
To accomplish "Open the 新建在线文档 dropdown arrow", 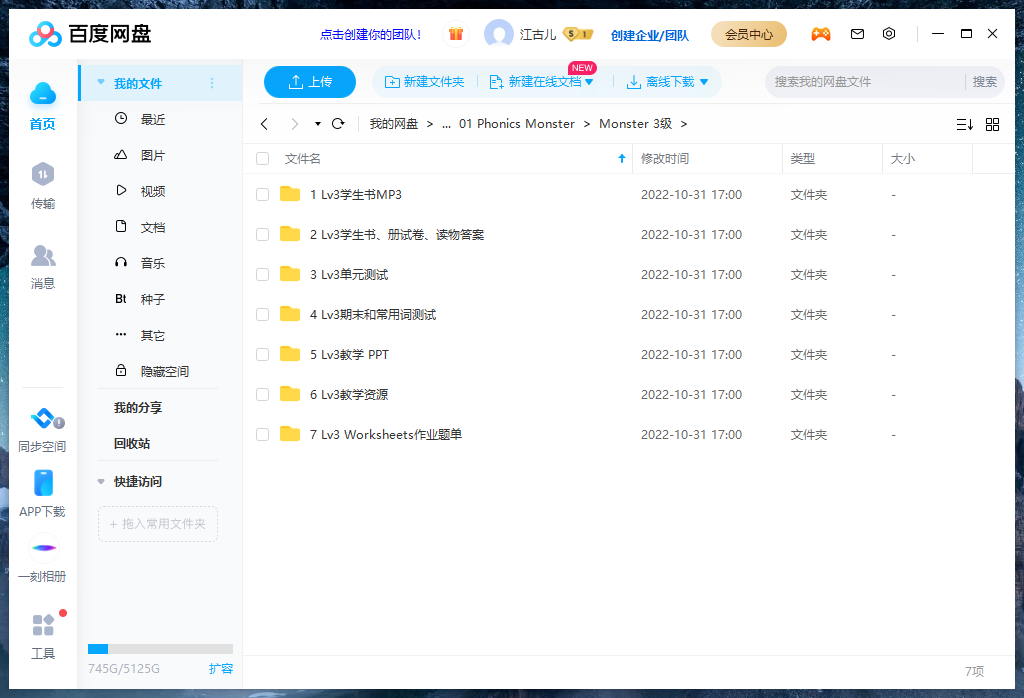I will click(591, 82).
